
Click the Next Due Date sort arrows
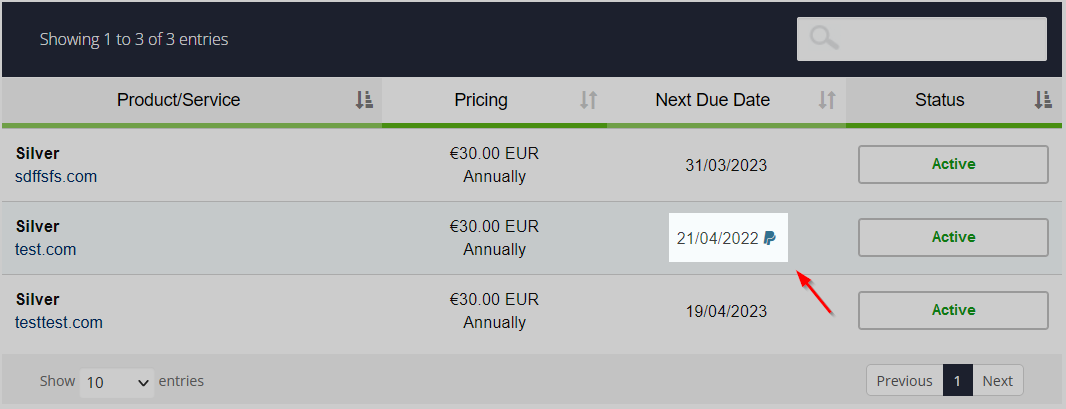click(x=827, y=101)
